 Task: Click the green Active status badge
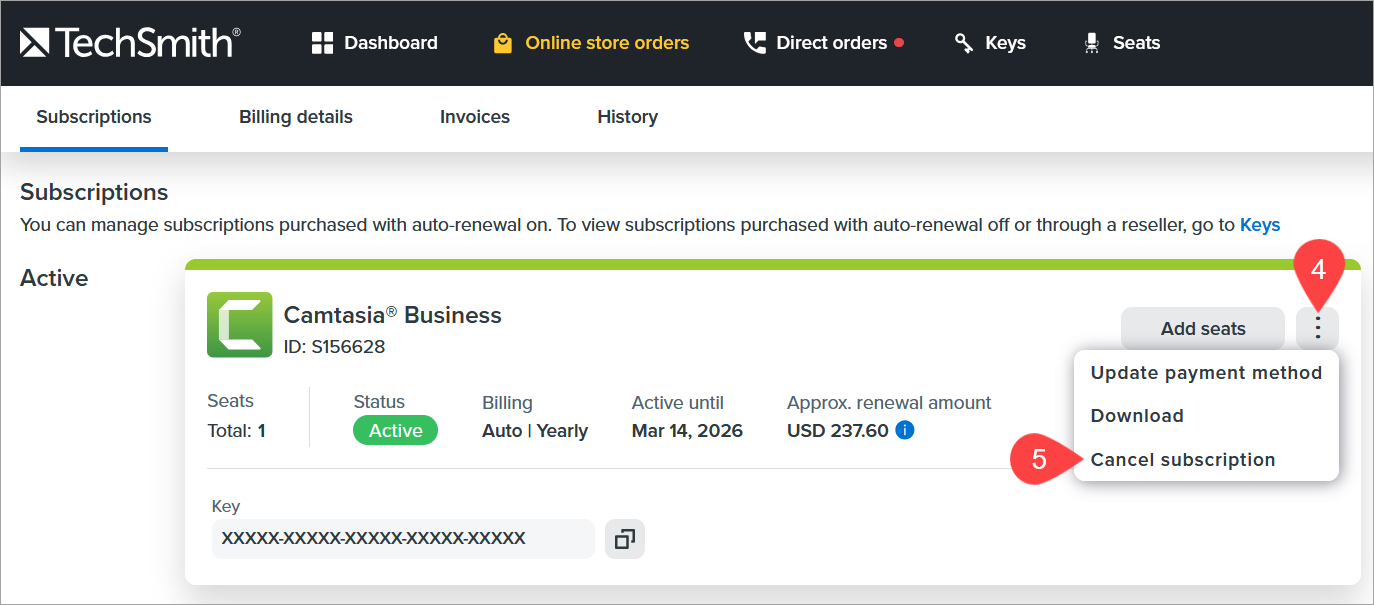(x=395, y=431)
